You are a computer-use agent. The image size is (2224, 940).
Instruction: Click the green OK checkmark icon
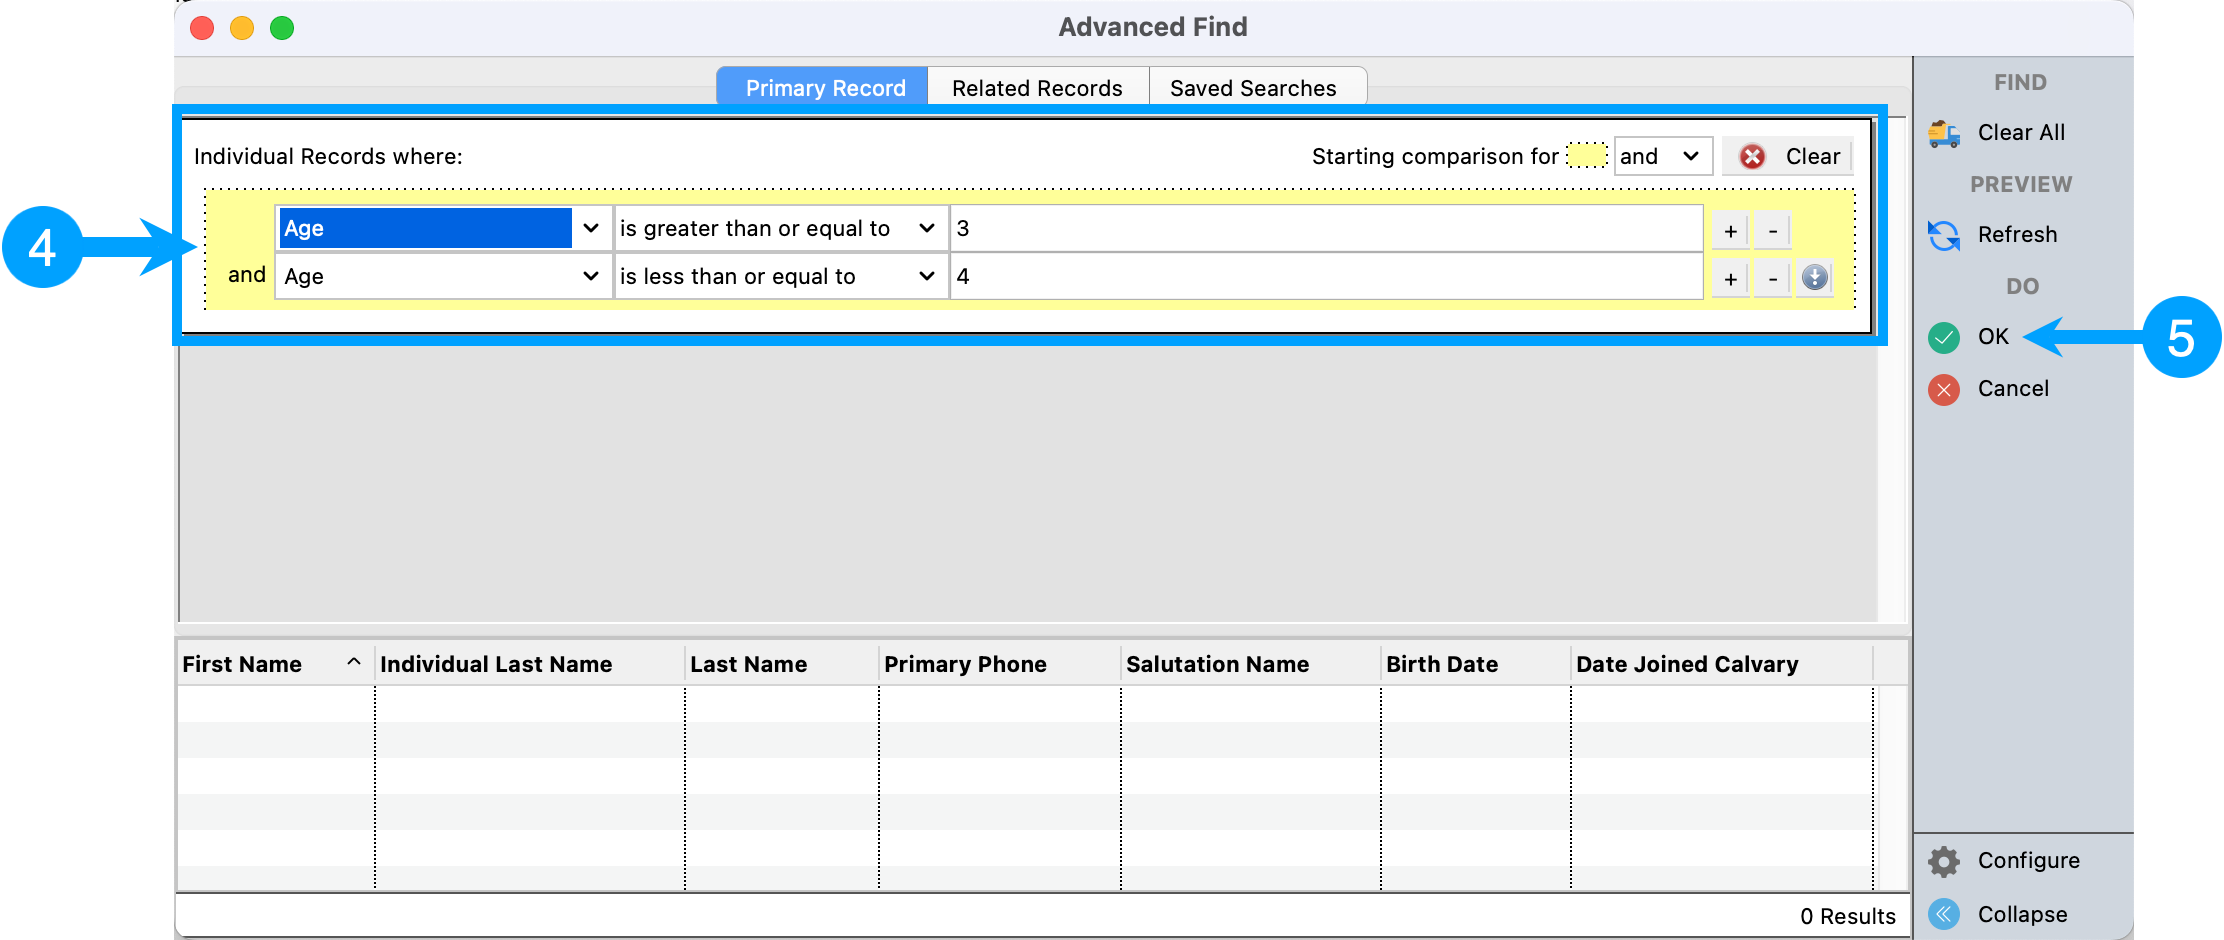click(x=1943, y=338)
